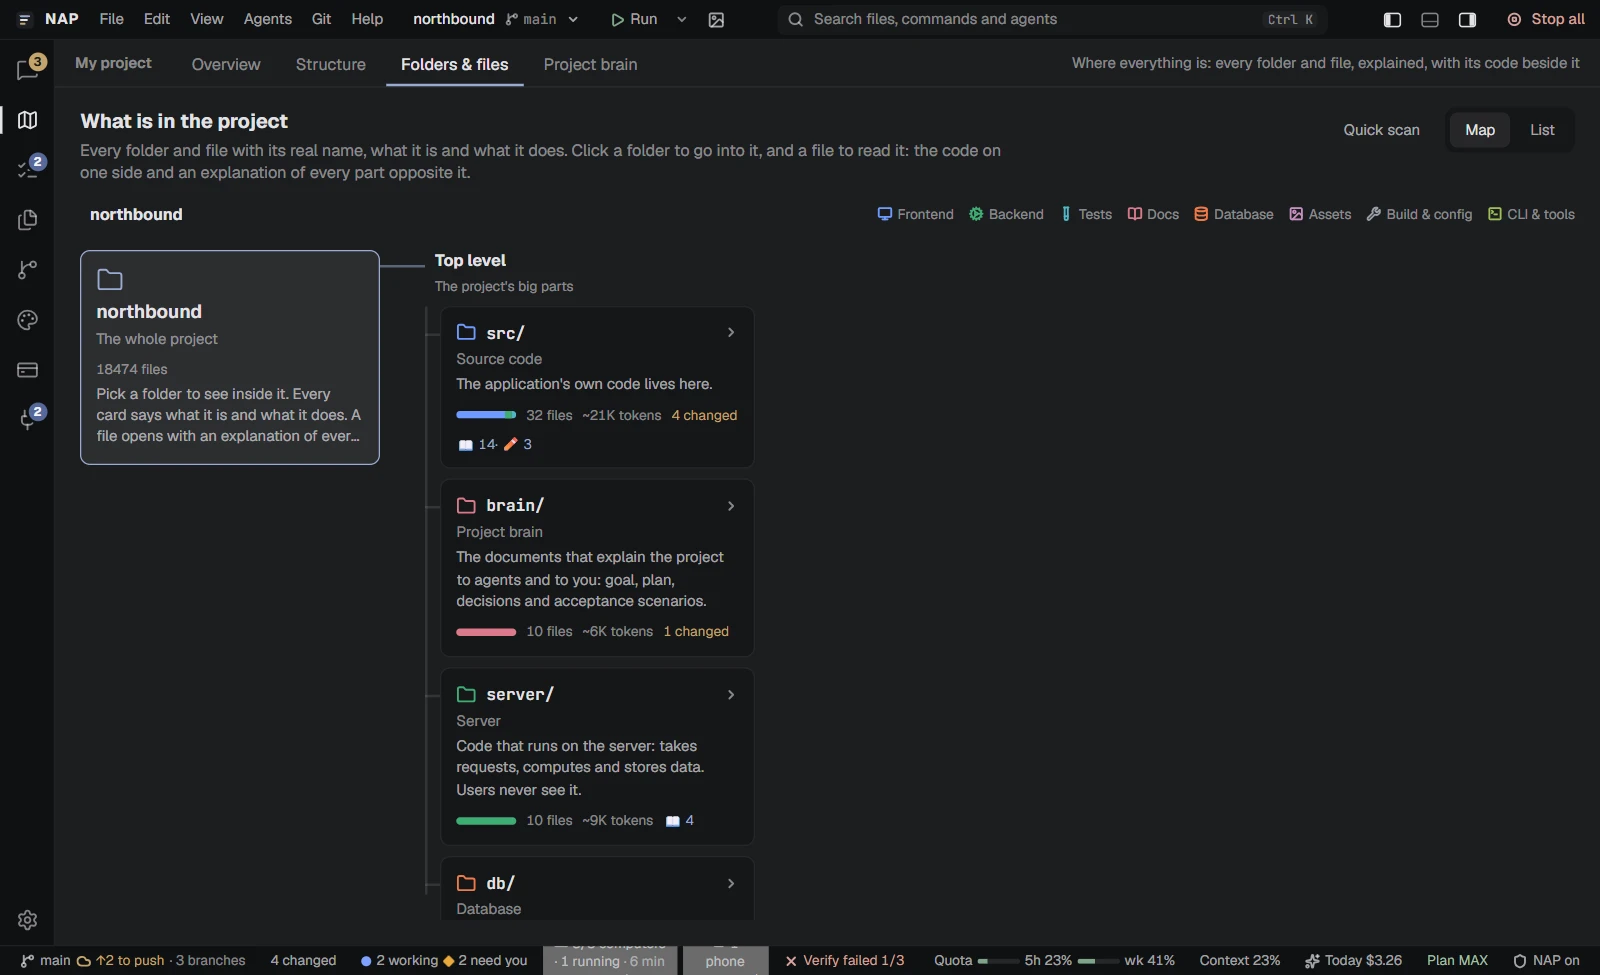The height and width of the screenshot is (975, 1600).
Task: Click the search magnifier icon
Action: point(795,20)
